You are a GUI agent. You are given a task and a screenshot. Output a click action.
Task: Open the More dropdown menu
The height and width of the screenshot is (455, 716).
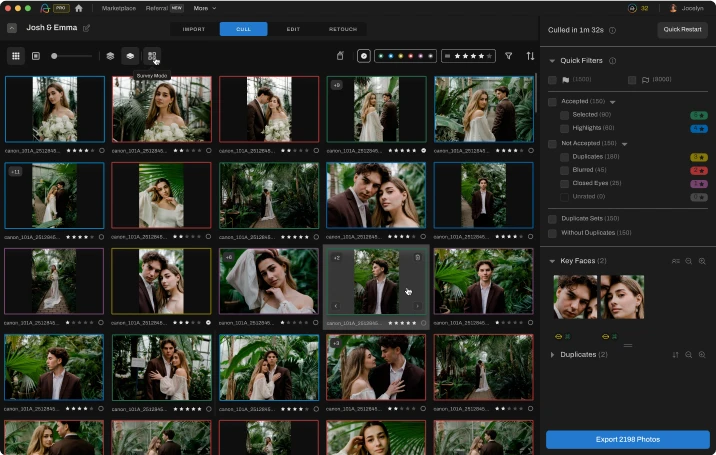click(x=204, y=8)
